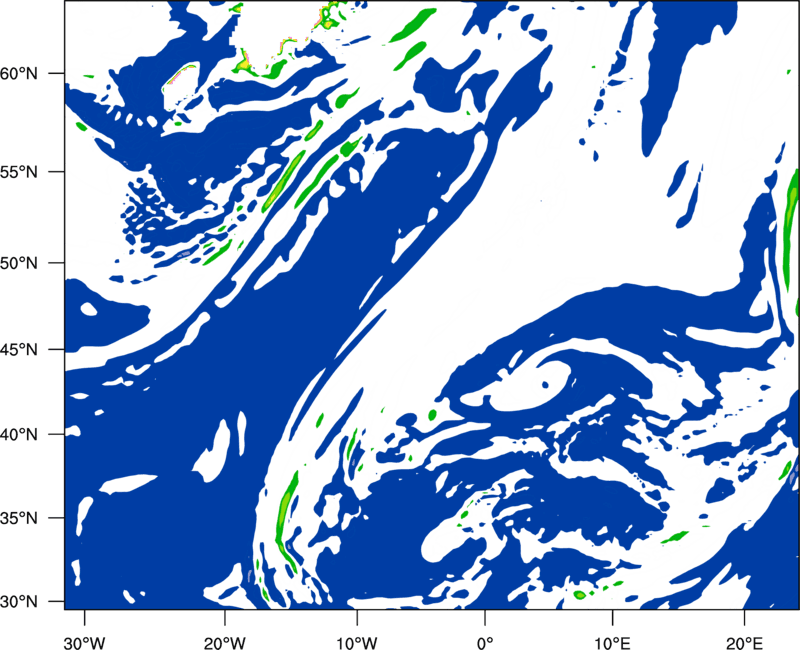
Task: Click the 60°N latitude label
Action: pyautogui.click(x=19, y=73)
